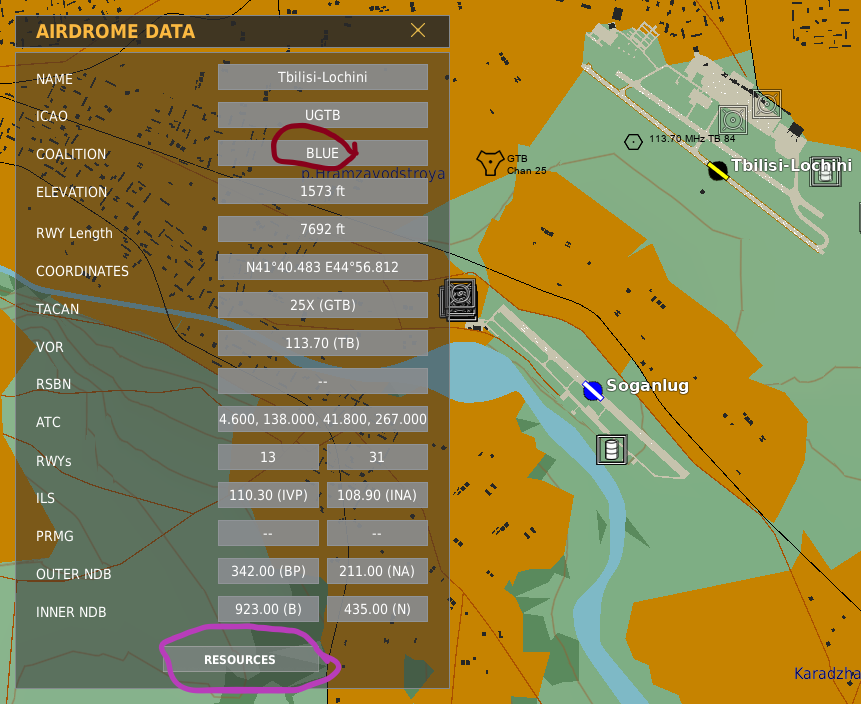Viewport: 861px width, 704px height.
Task: Select the blue Soganlug airfield marker
Action: point(592,391)
